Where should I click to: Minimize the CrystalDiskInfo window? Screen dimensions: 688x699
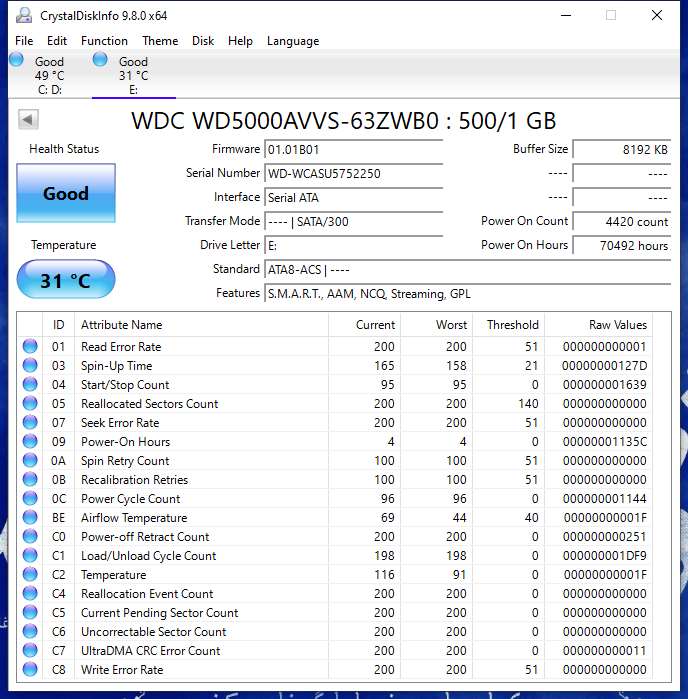[566, 16]
